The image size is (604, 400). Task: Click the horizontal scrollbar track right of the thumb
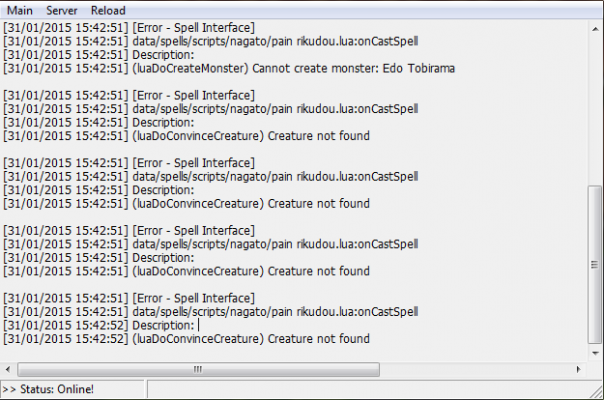click(476, 369)
